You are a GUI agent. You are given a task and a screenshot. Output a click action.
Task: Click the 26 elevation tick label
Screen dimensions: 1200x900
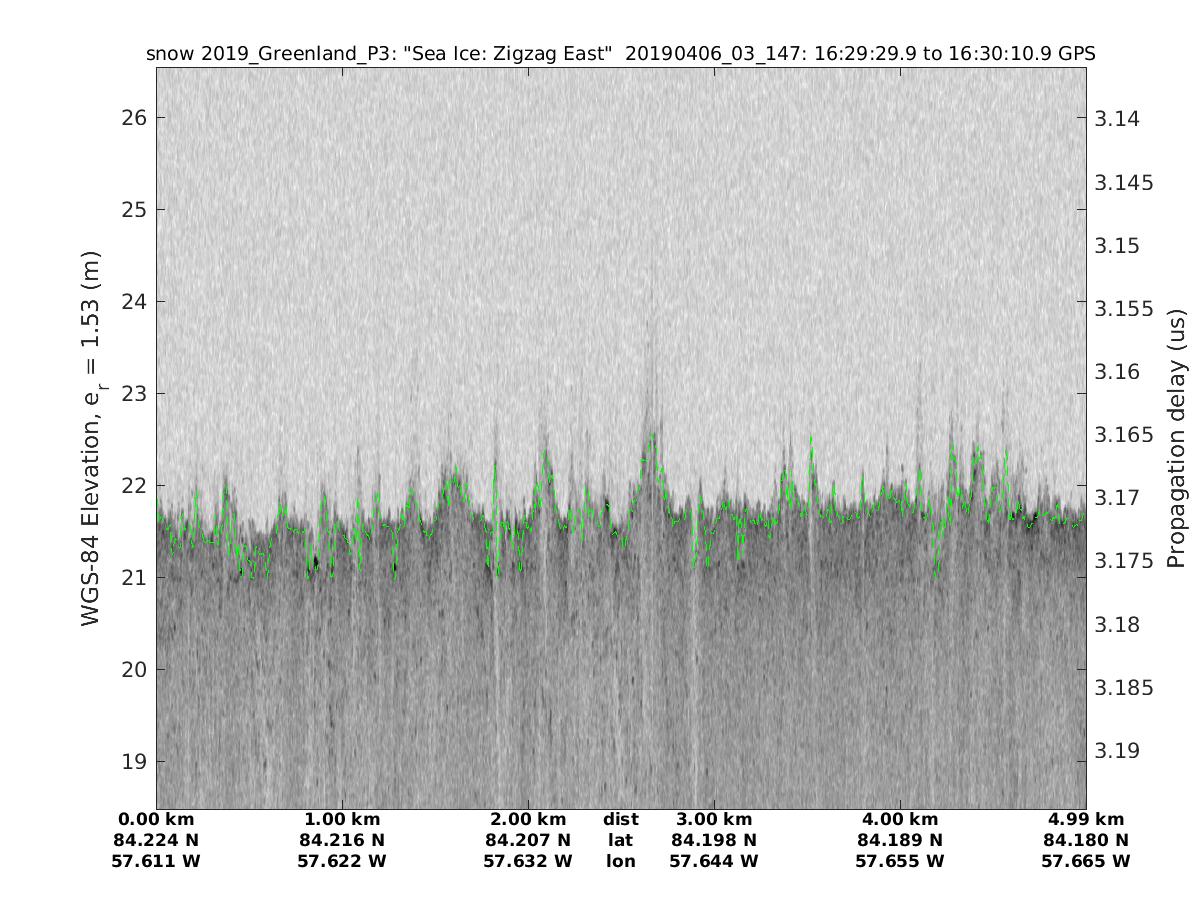(x=133, y=118)
